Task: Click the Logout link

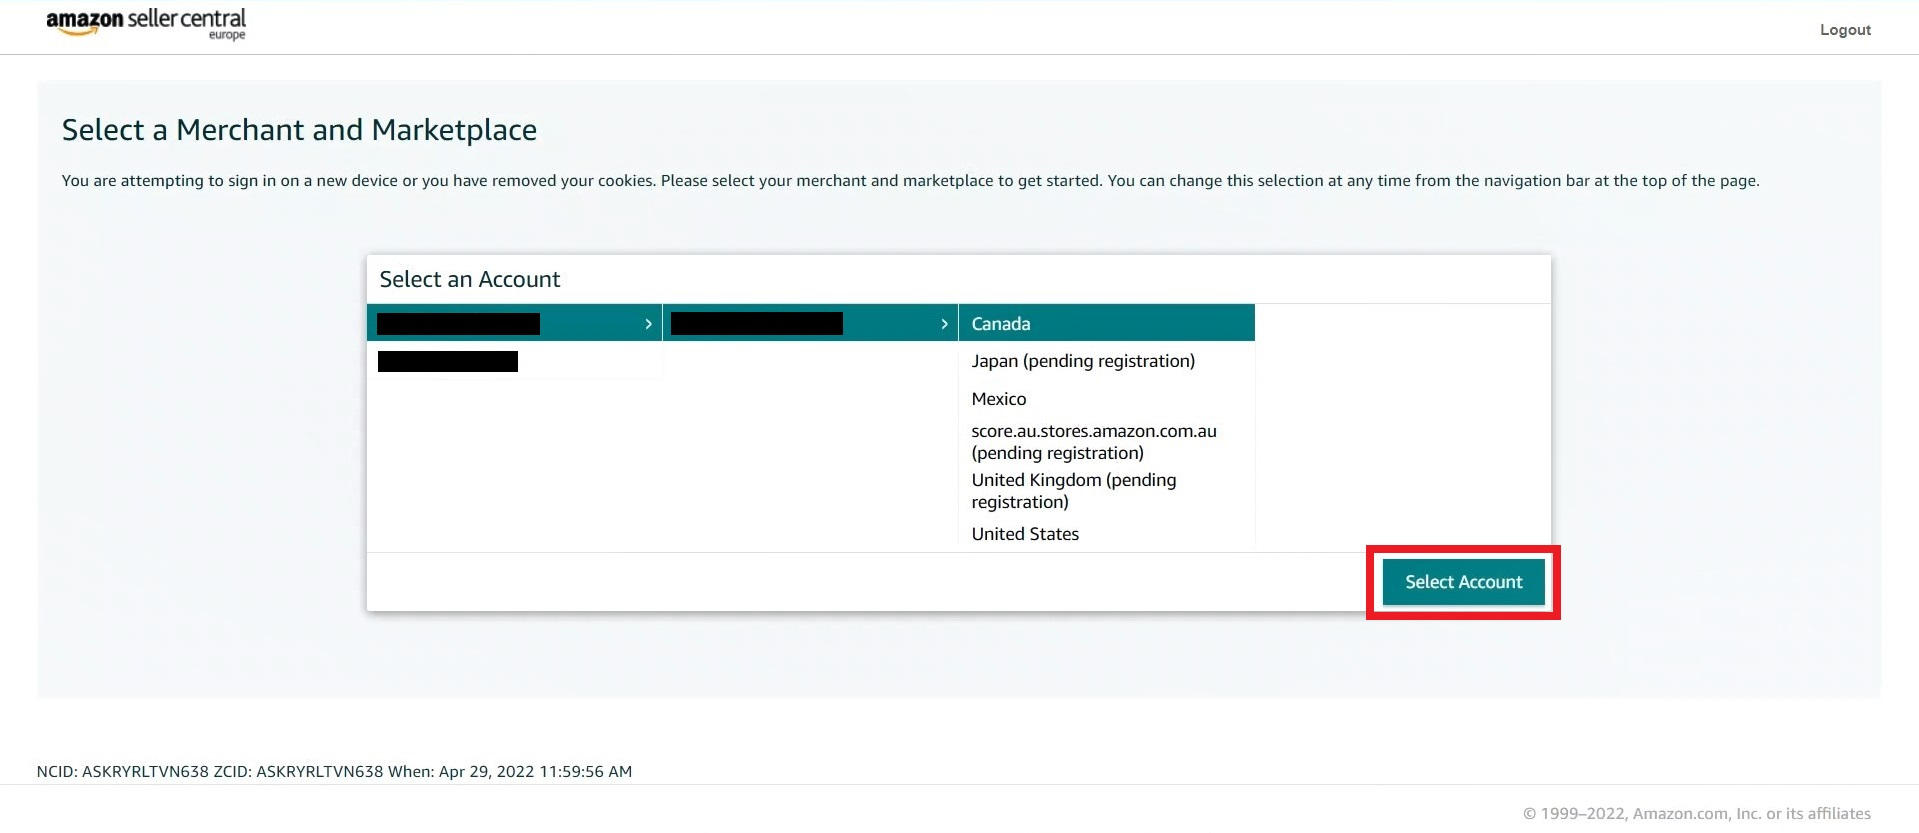Action: pos(1845,30)
